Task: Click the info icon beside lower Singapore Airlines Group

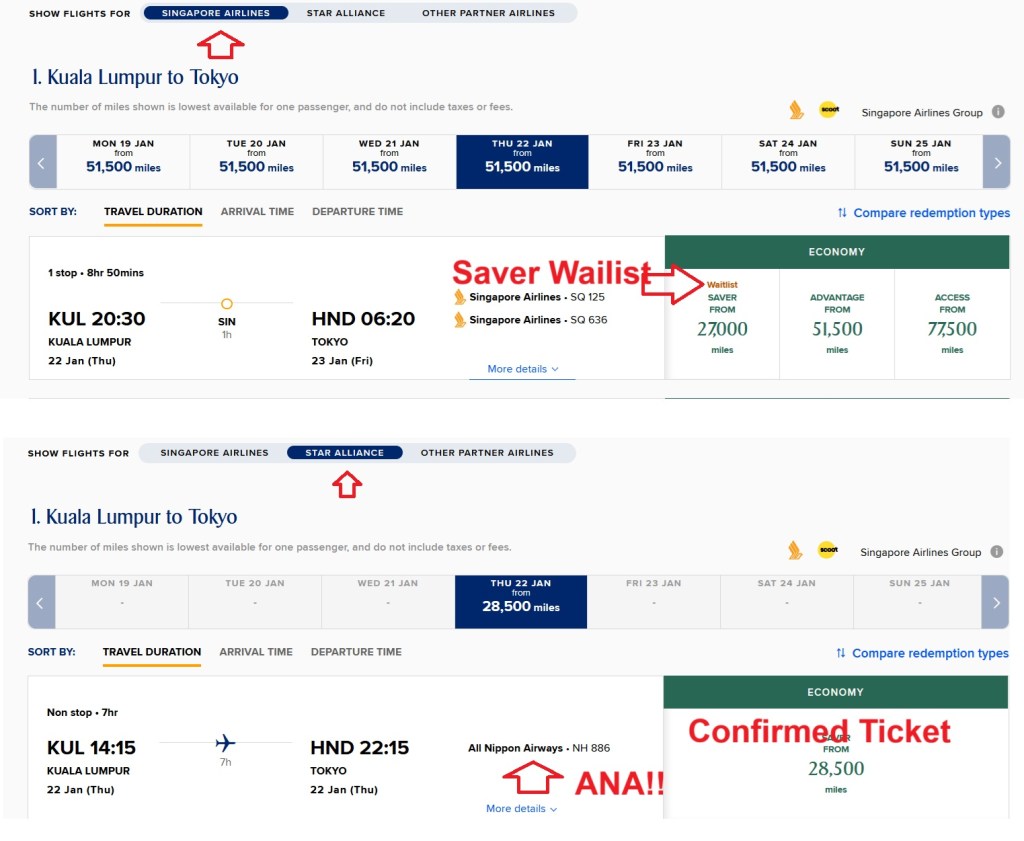Action: pyautogui.click(x=996, y=552)
